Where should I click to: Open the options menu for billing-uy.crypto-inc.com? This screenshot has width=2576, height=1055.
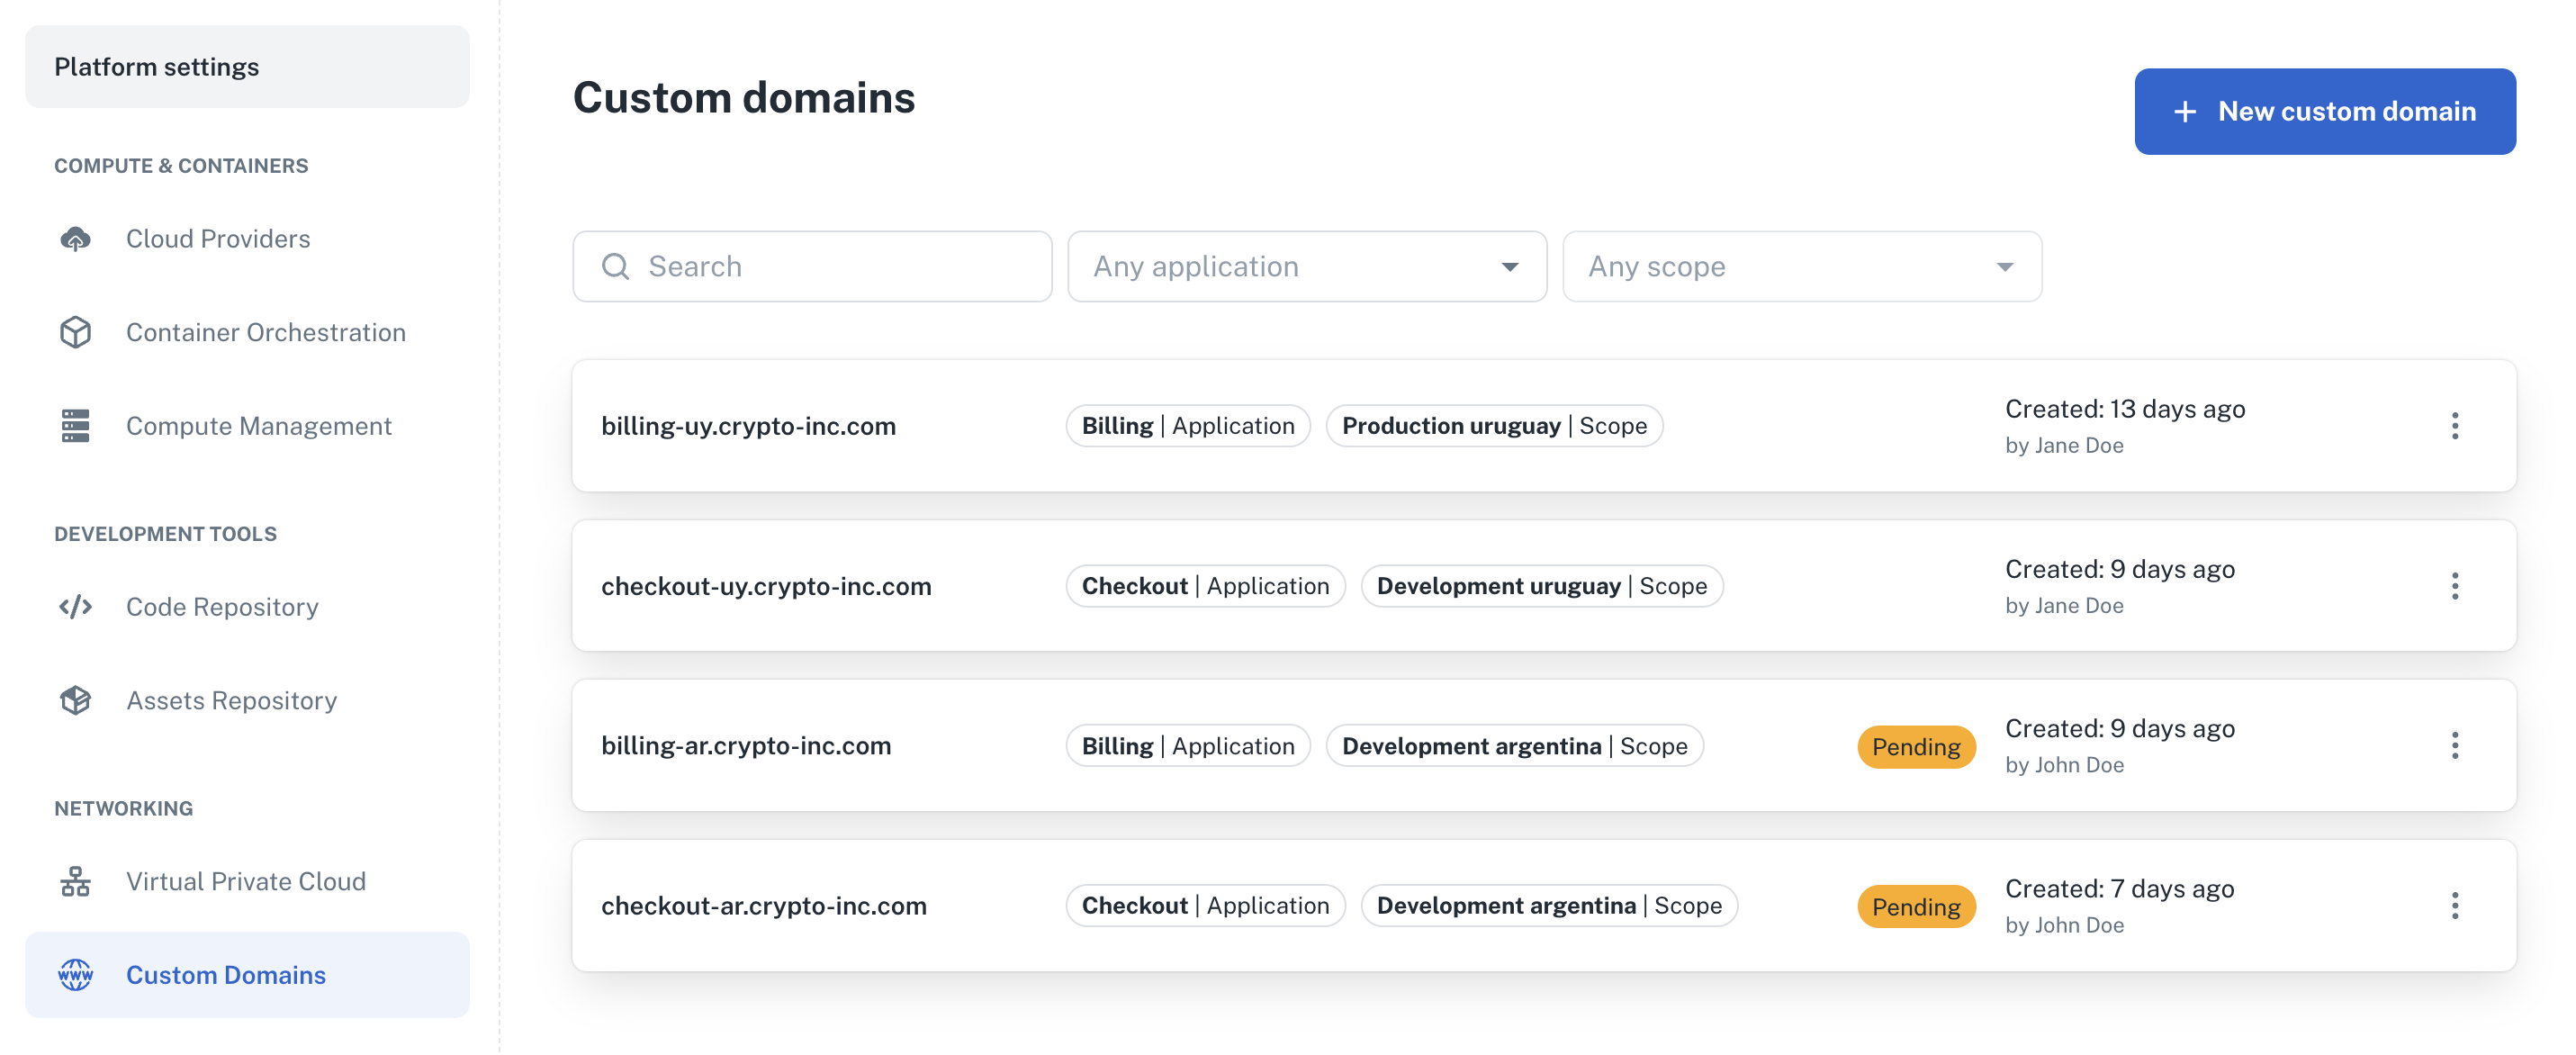pos(2456,425)
